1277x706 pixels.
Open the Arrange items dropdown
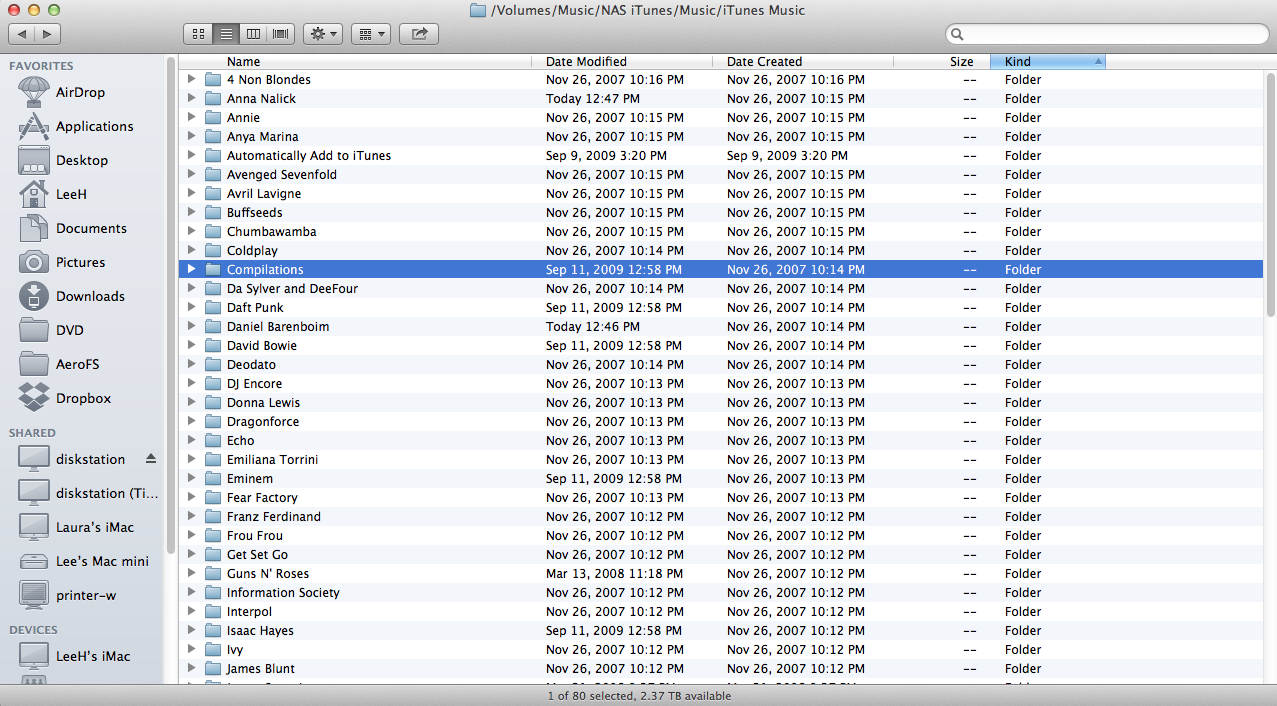pyautogui.click(x=370, y=34)
